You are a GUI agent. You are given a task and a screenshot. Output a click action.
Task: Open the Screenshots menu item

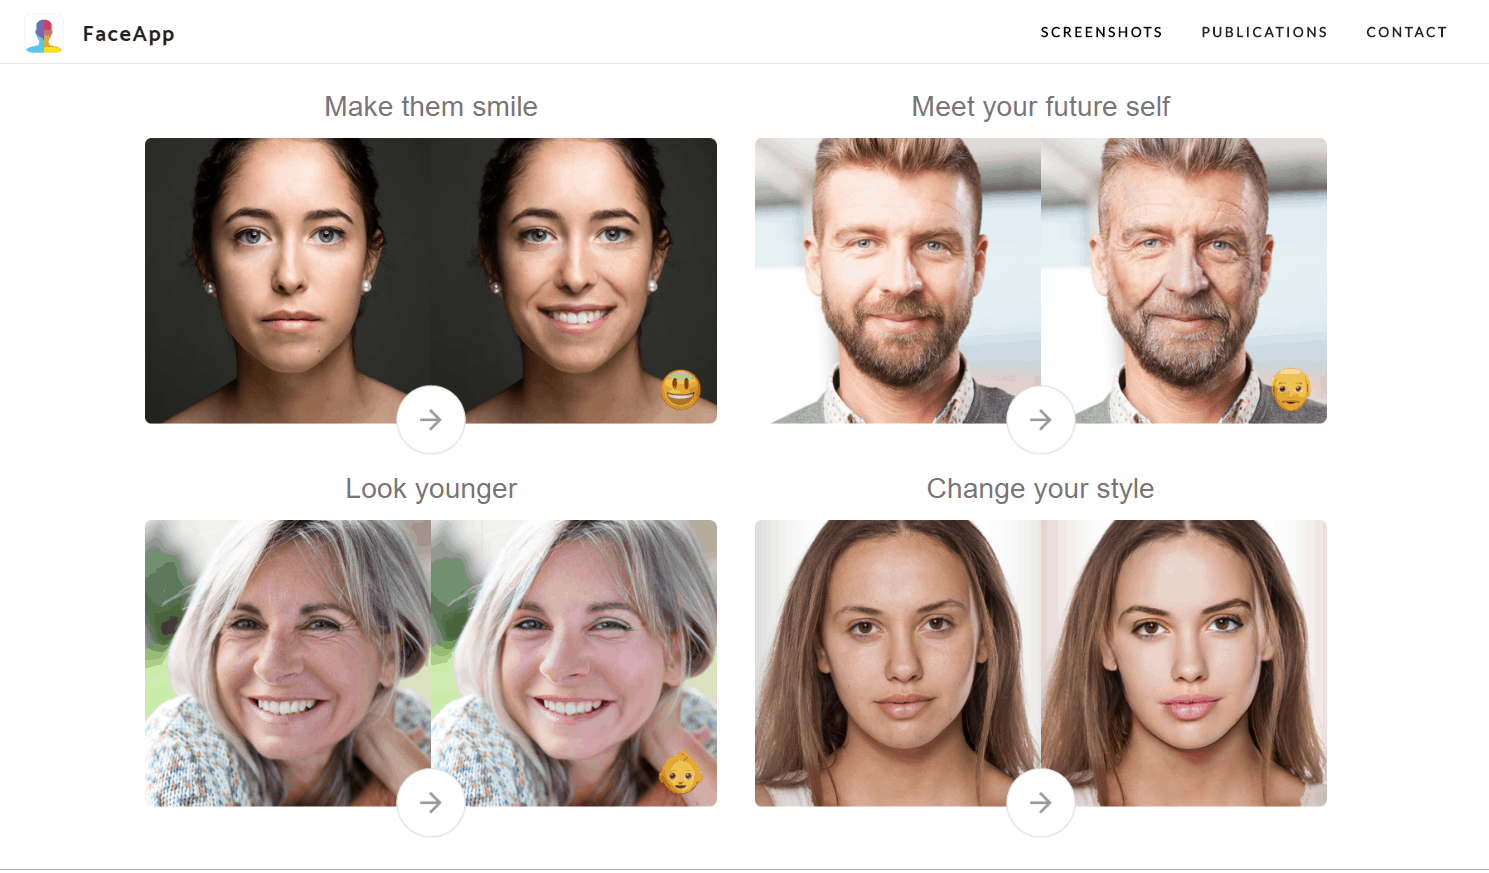tap(1101, 32)
